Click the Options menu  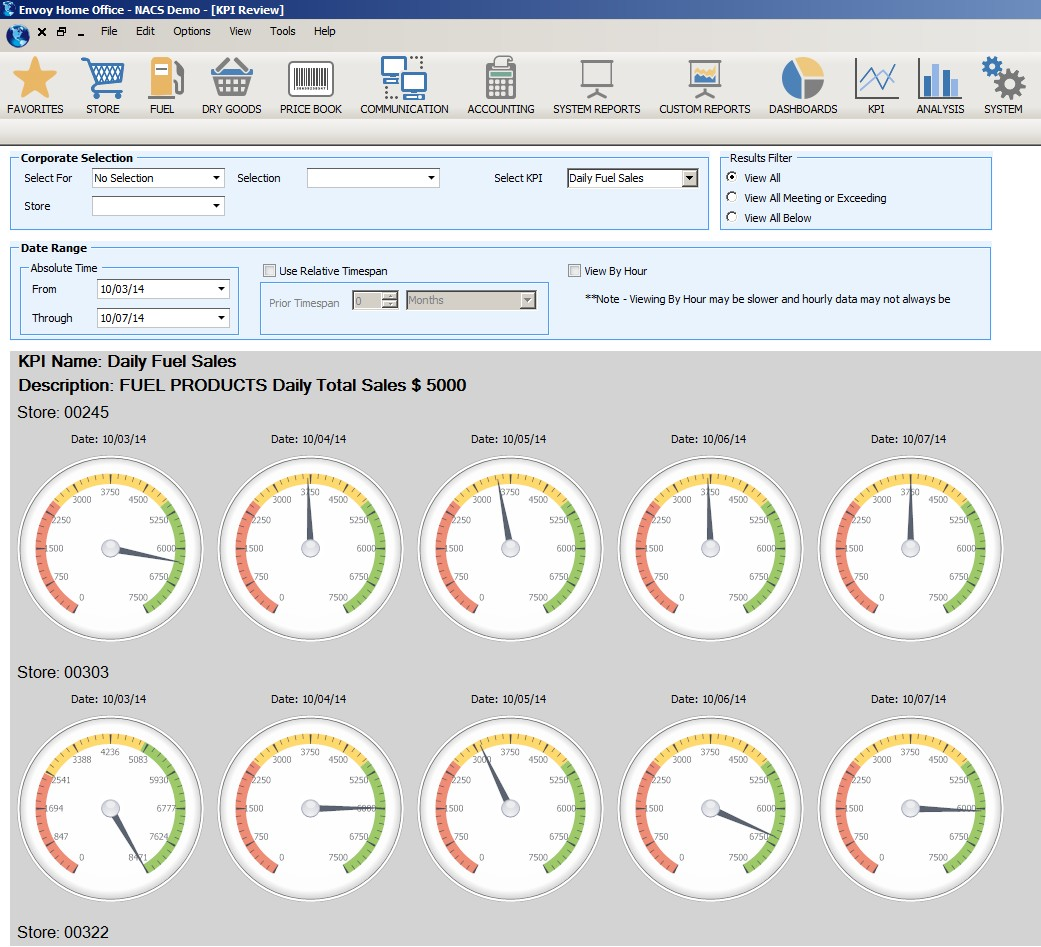191,31
